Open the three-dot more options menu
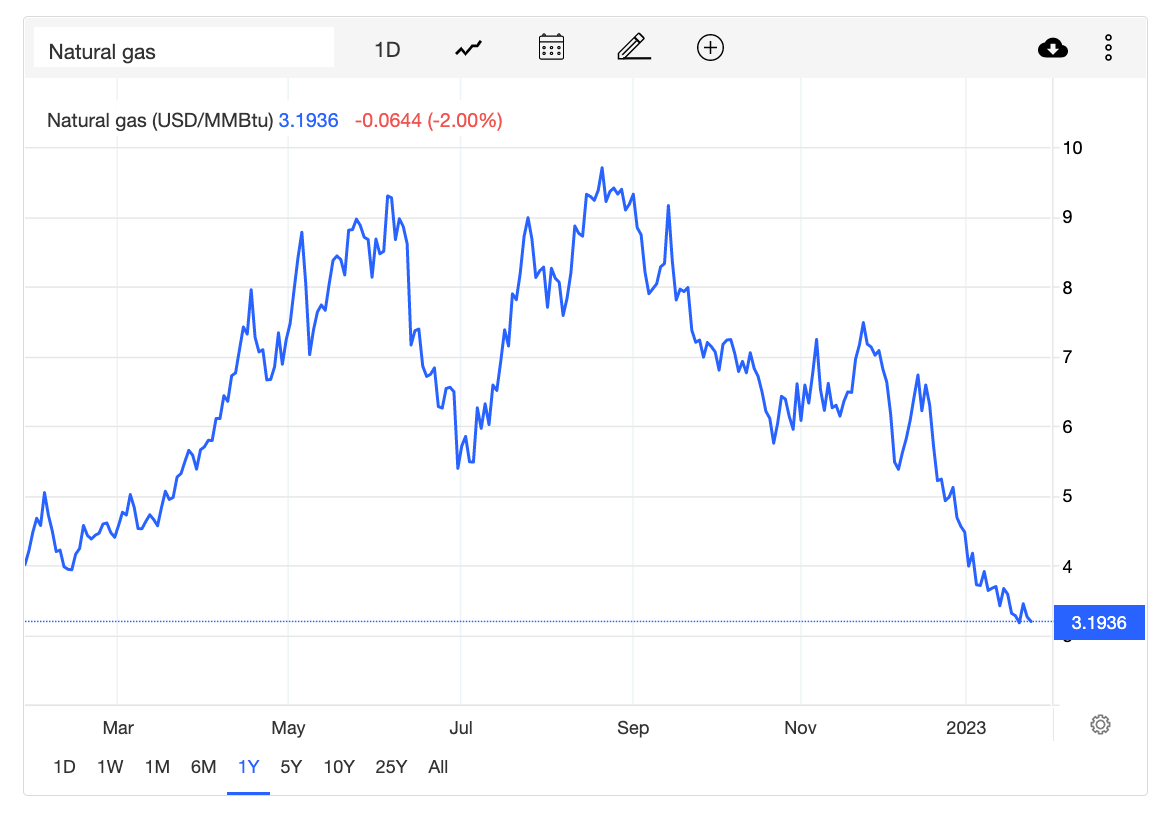 pos(1108,48)
